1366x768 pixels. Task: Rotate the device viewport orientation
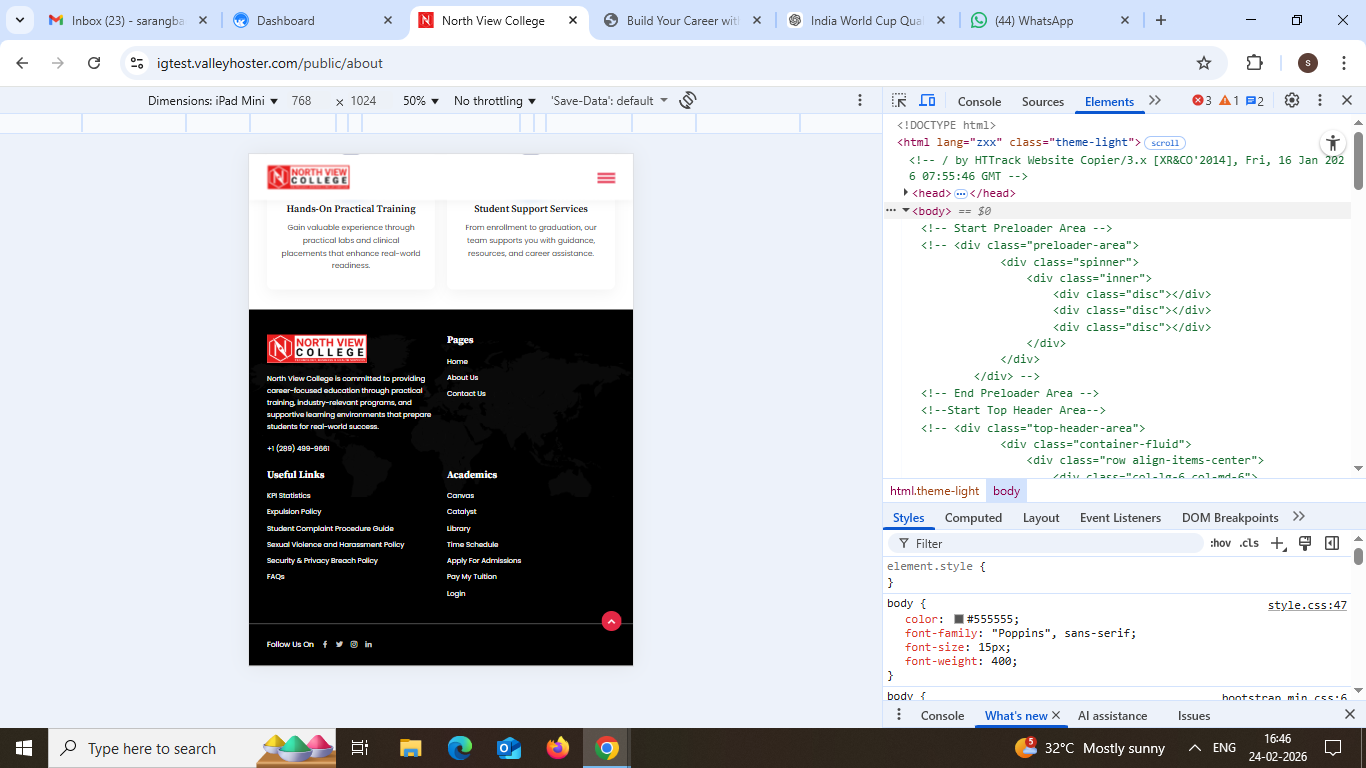click(x=688, y=100)
